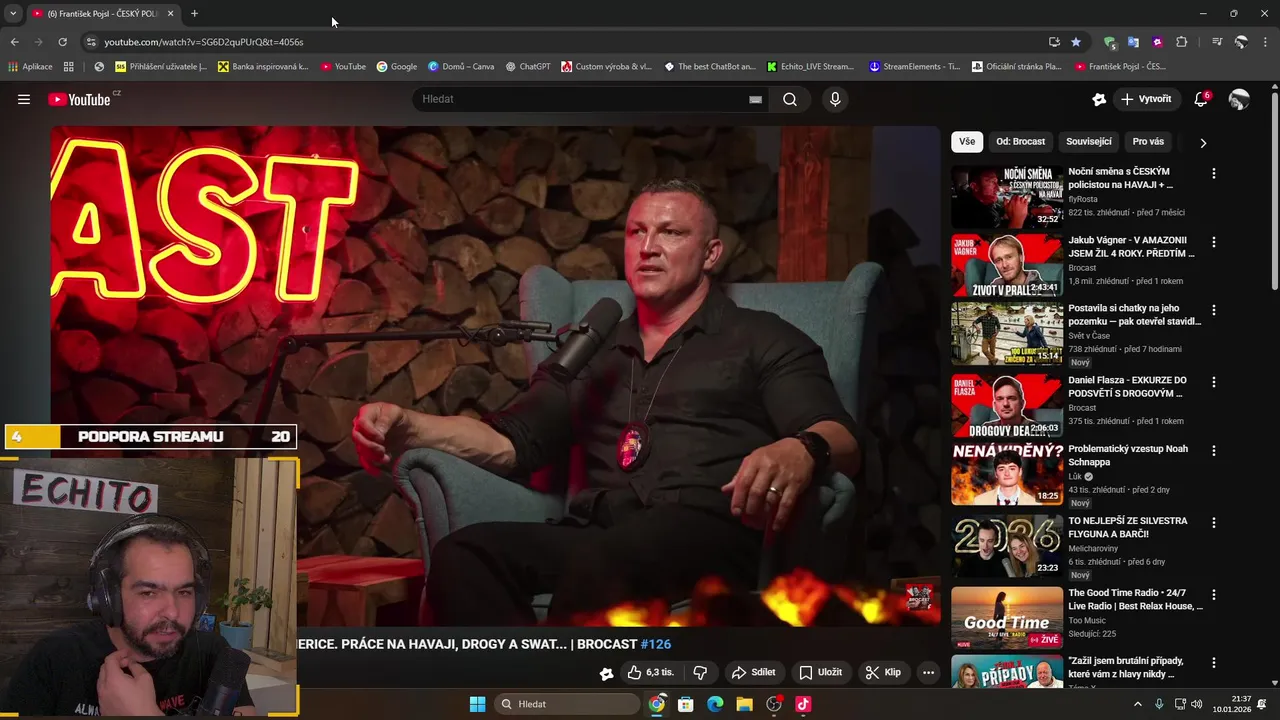Image resolution: width=1280 pixels, height=720 pixels.
Task: Click the Vytvořit create button
Action: 1146,99
